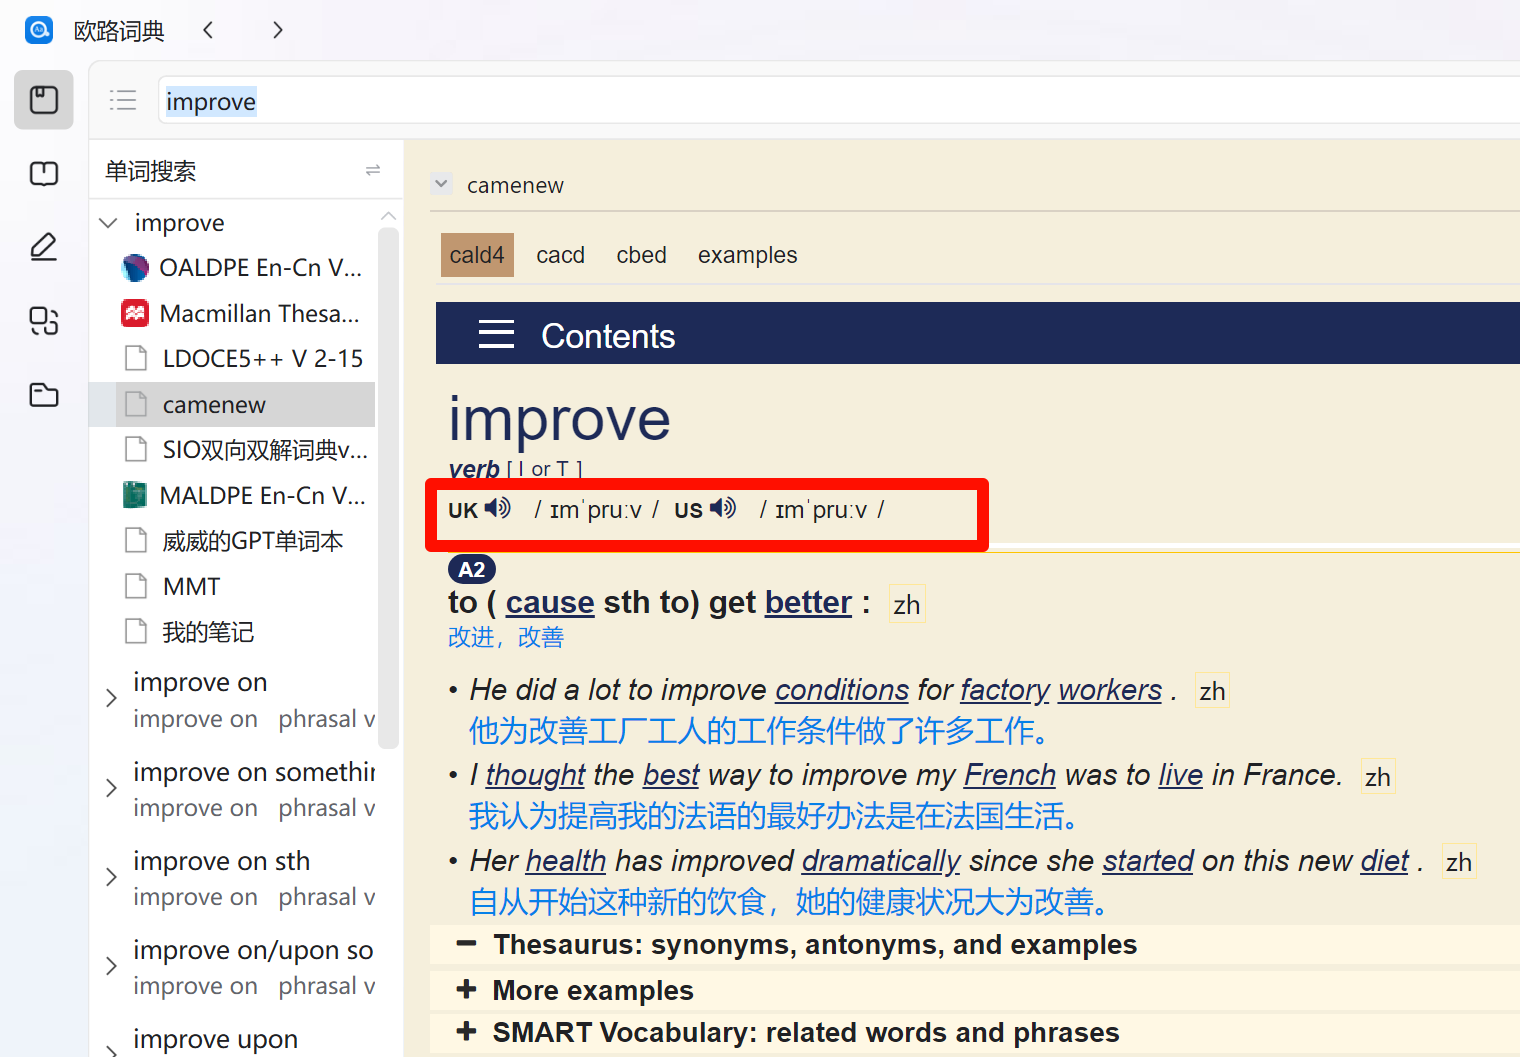
Task: Open the Contents hamburger menu icon
Action: (x=496, y=334)
